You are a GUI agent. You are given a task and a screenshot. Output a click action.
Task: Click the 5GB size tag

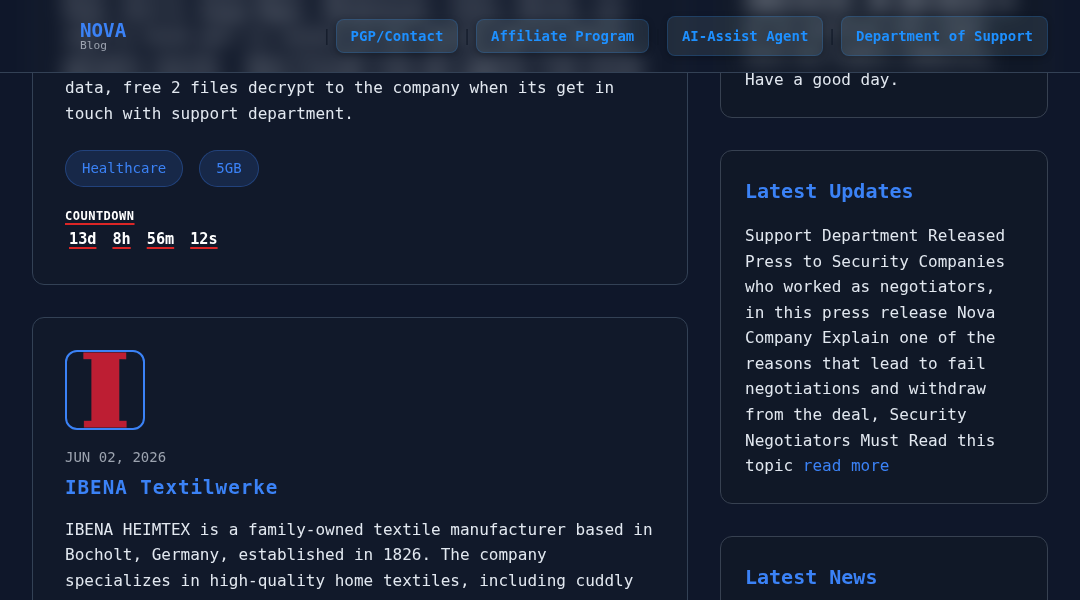click(229, 168)
